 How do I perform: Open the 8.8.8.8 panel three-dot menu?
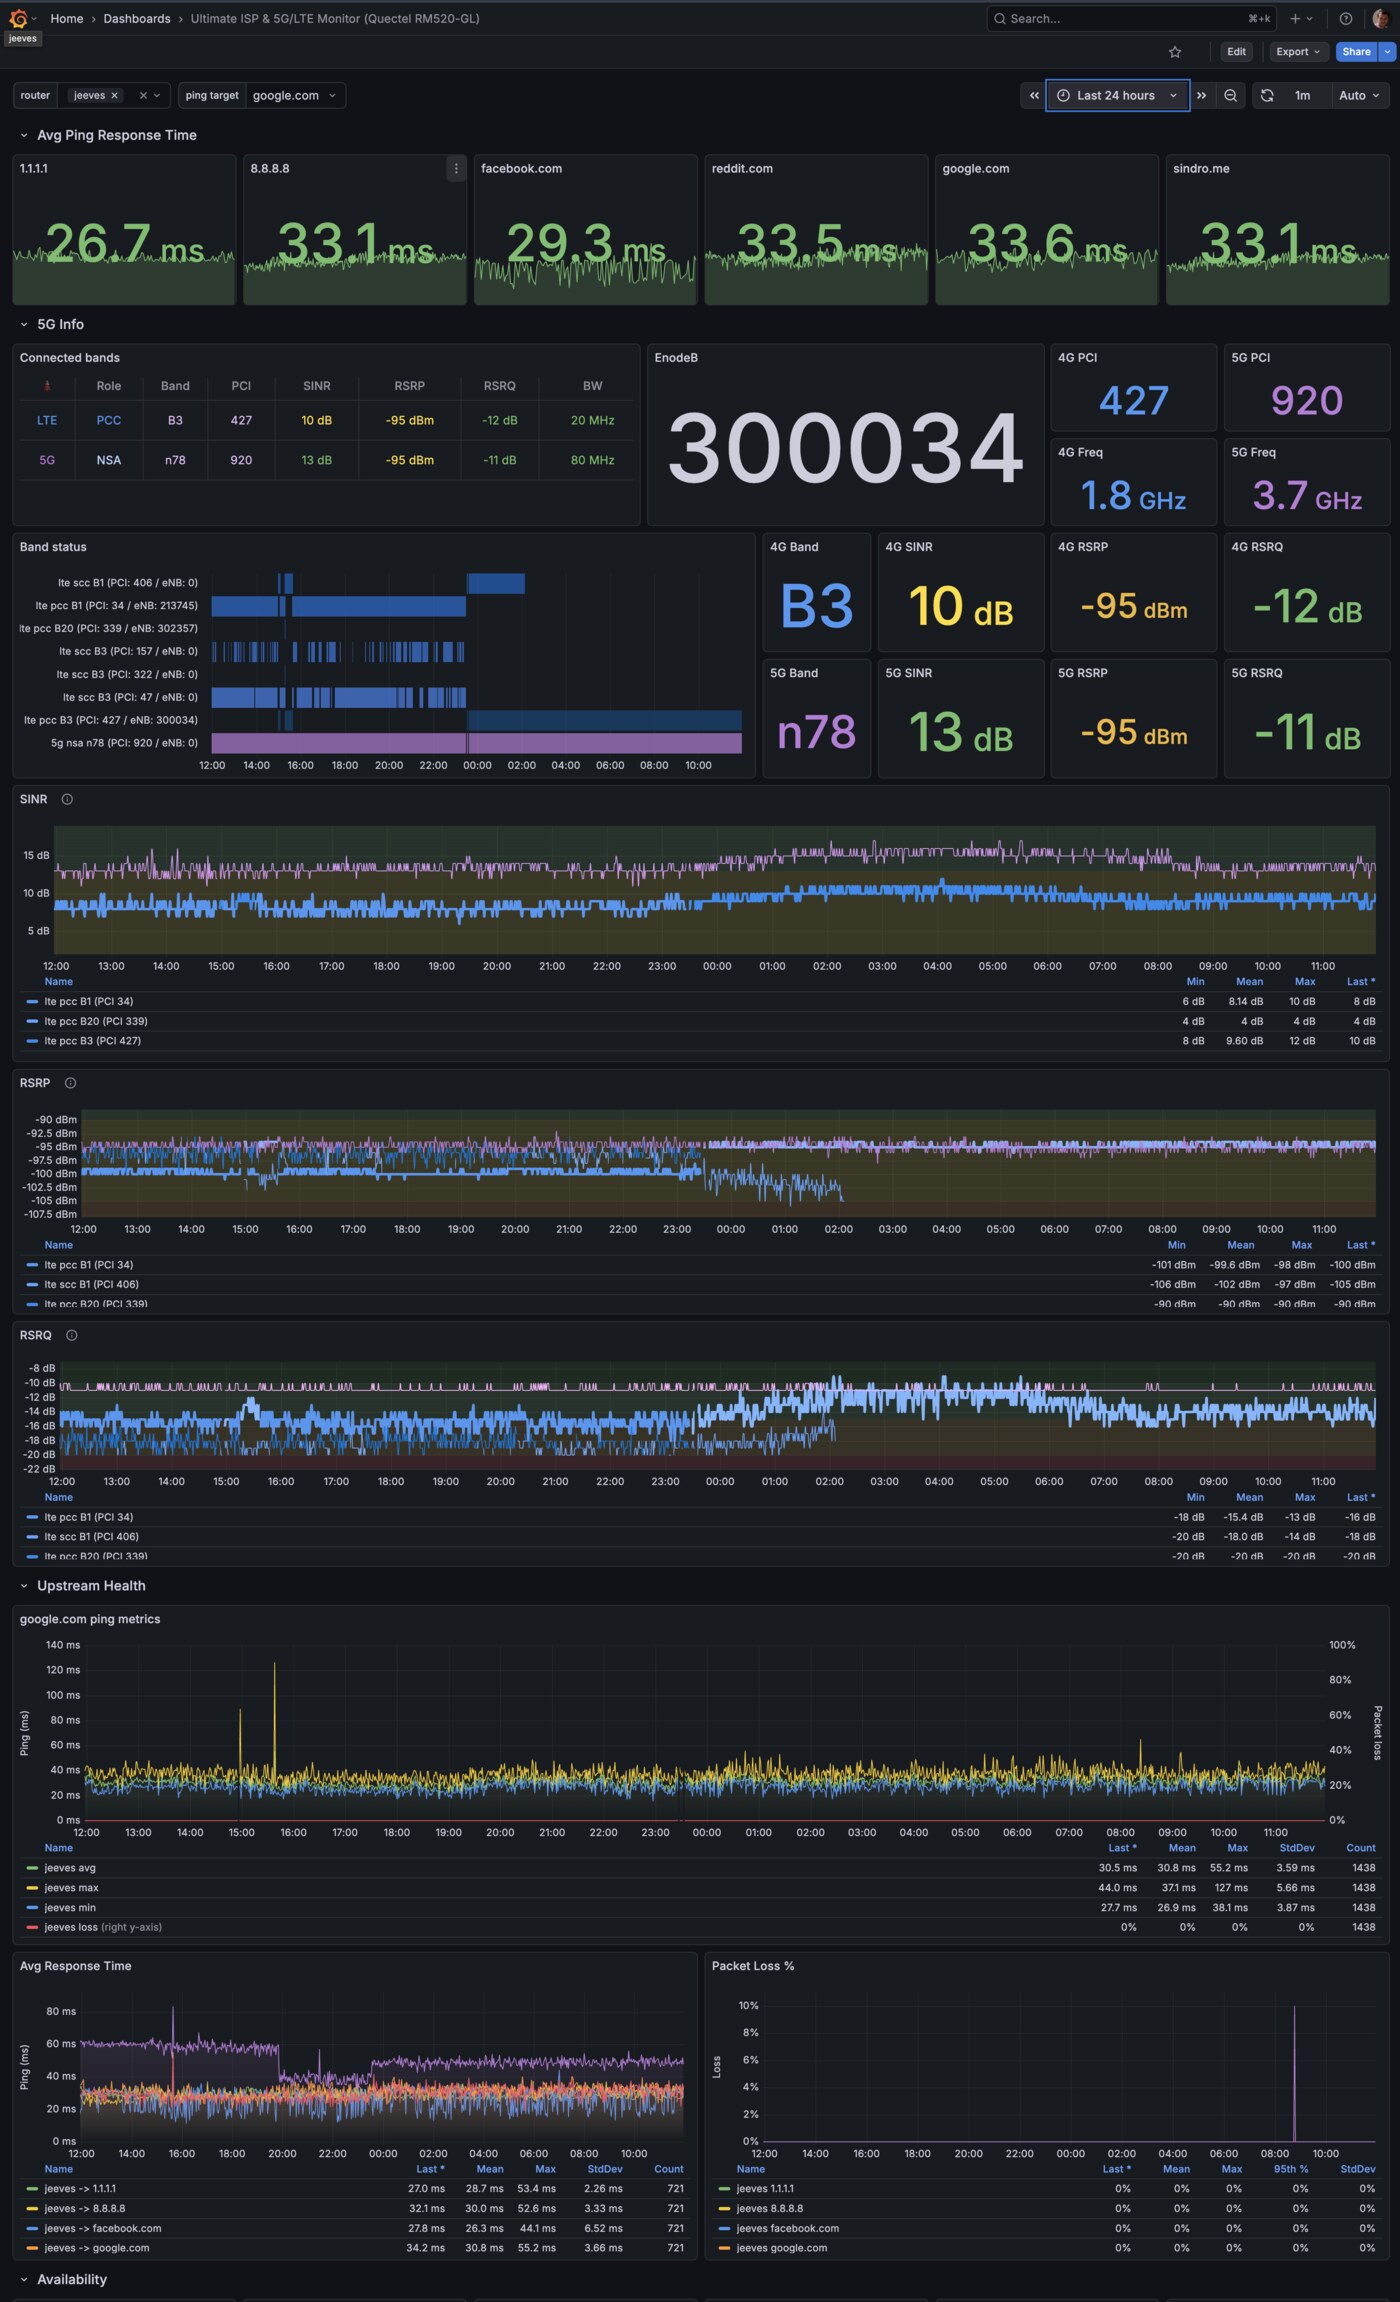[456, 169]
